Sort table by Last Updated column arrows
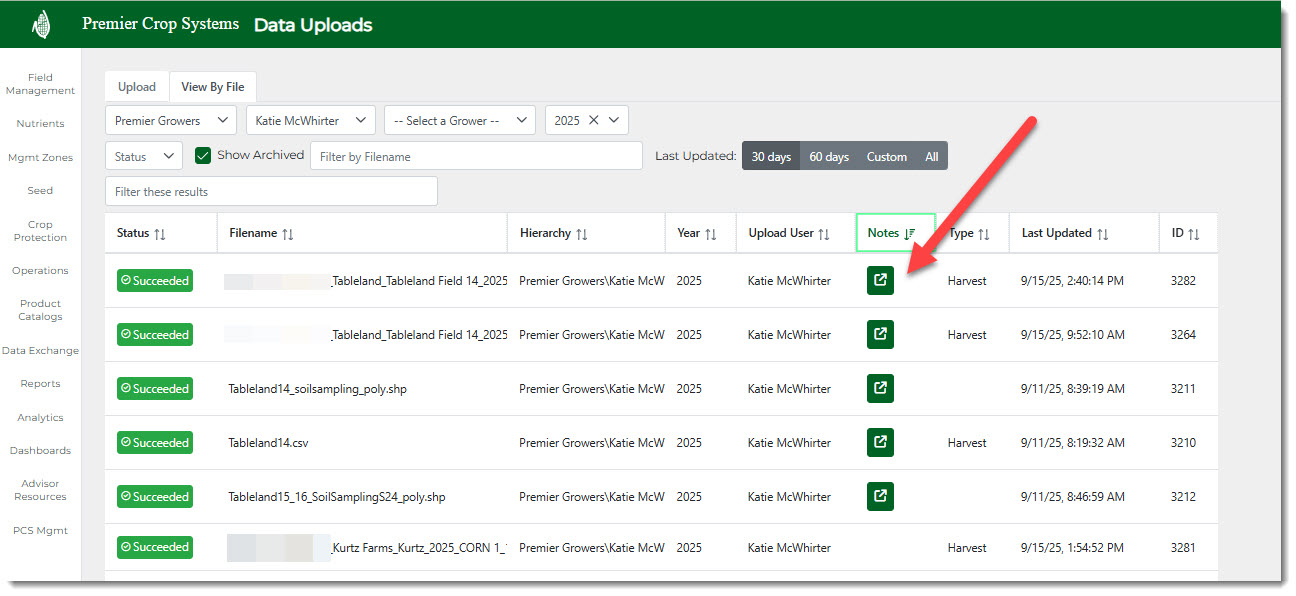This screenshot has height=596, width=1296. pyautogui.click(x=1103, y=234)
